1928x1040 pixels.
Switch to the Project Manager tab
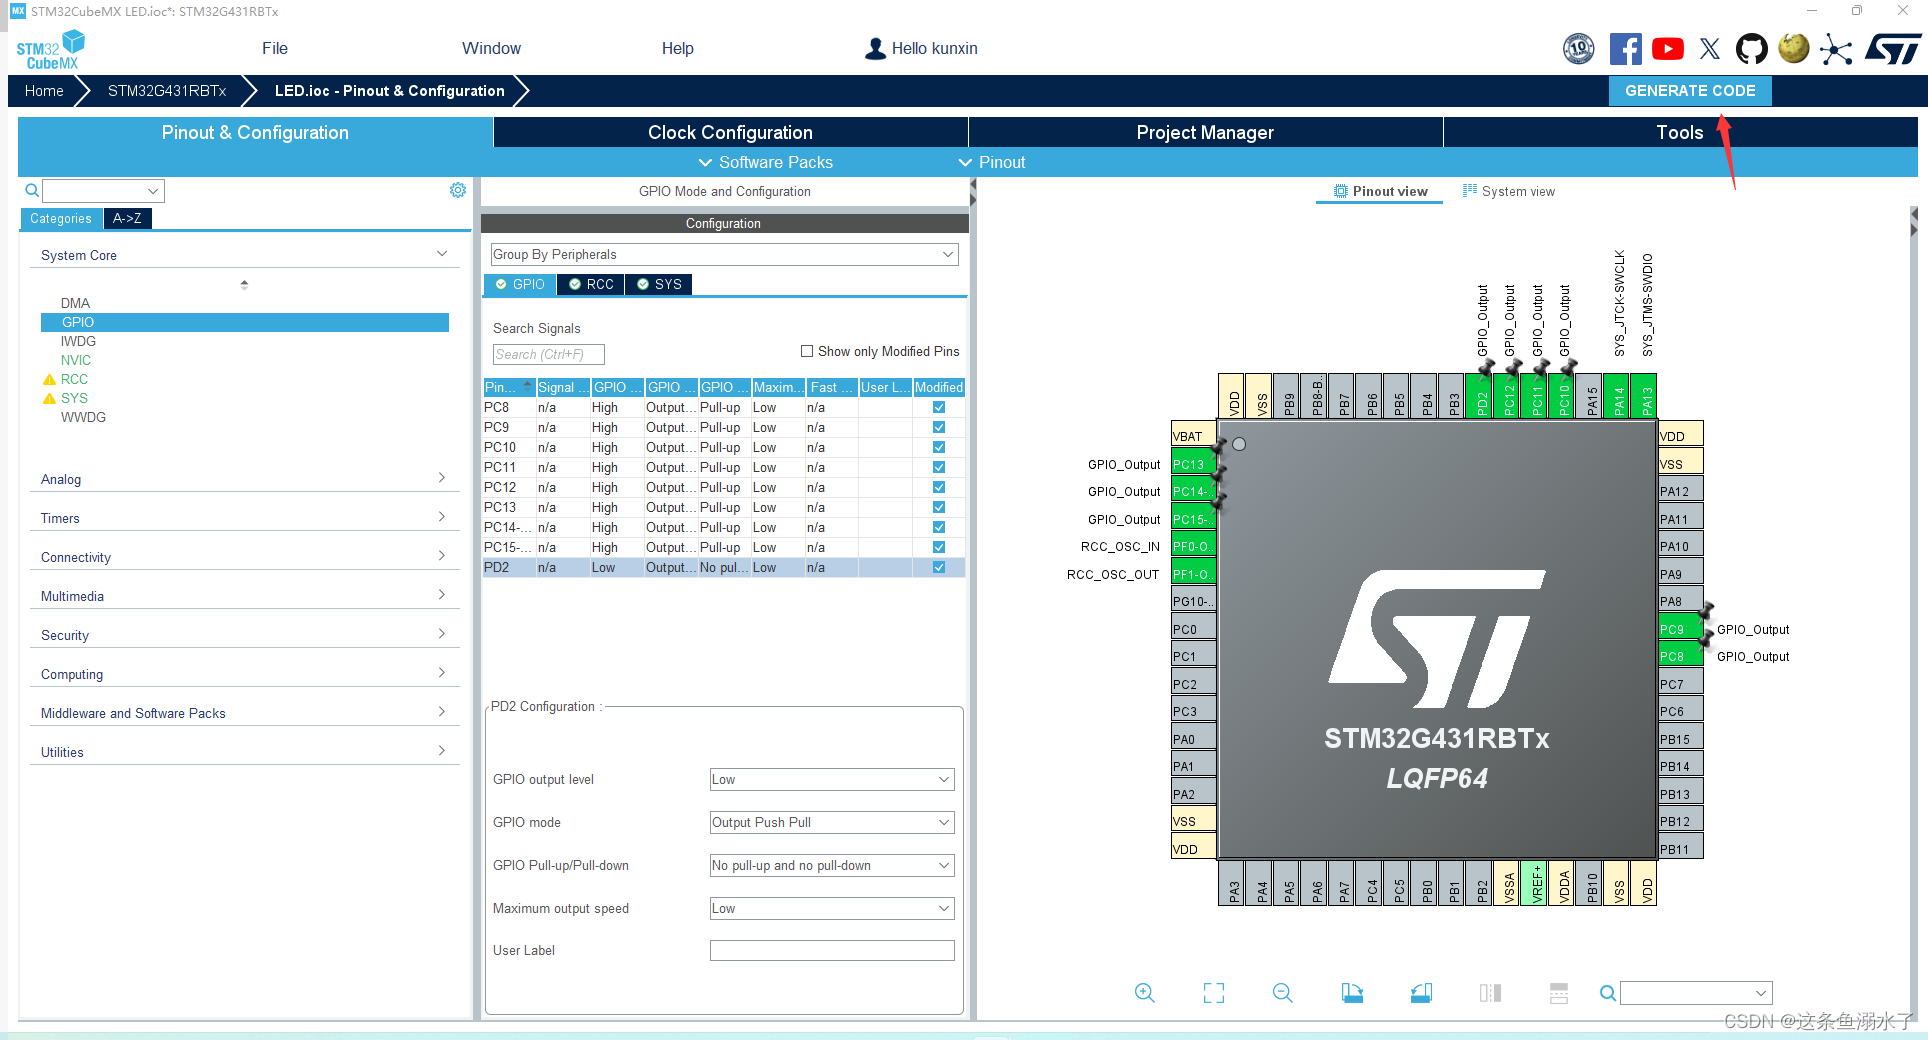point(1205,132)
